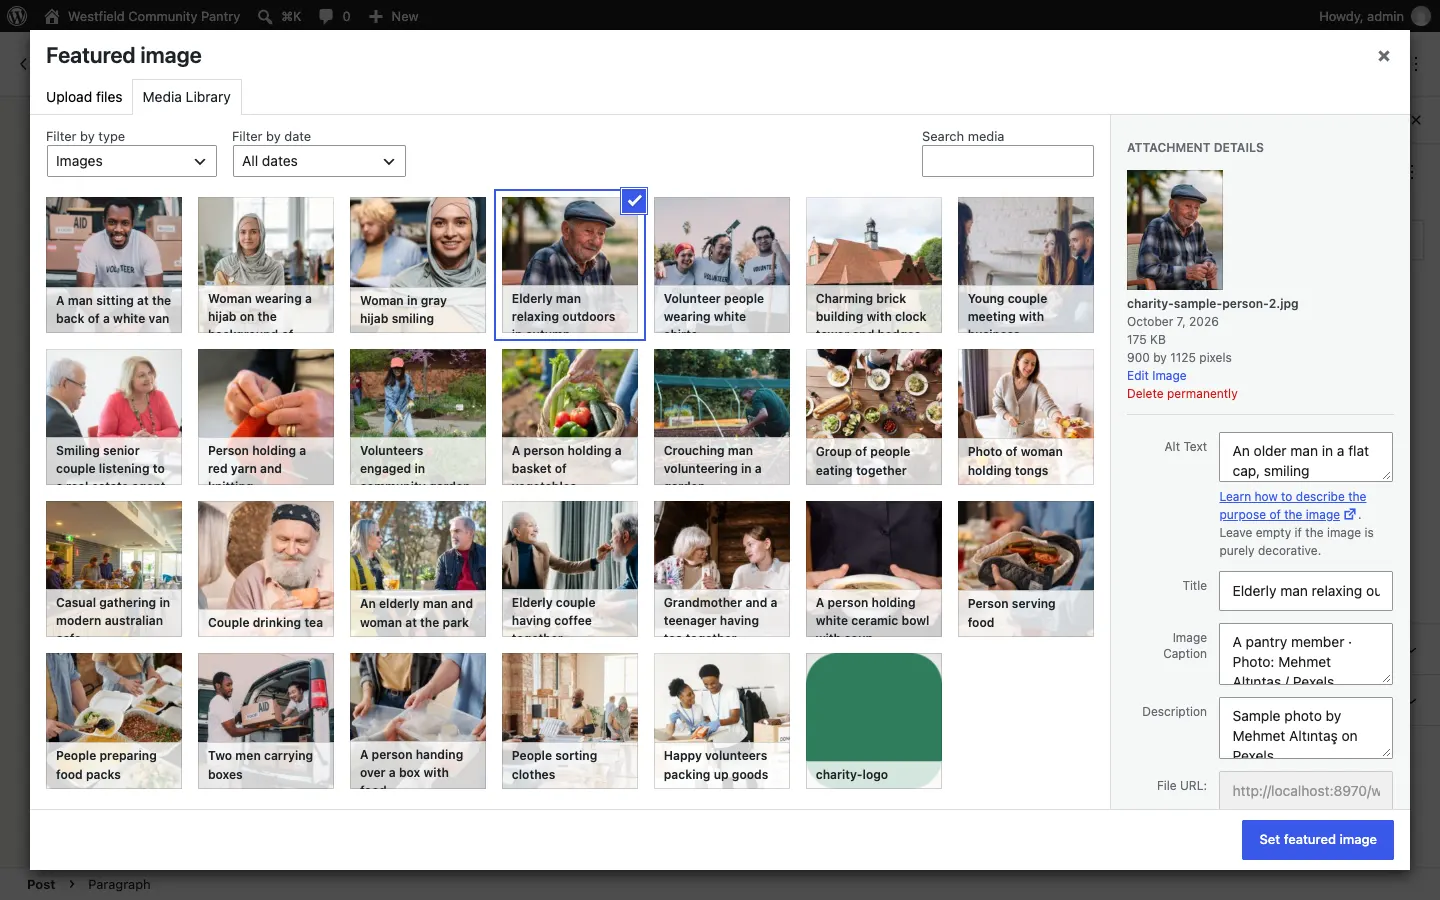The image size is (1440, 900).
Task: Open the comments bubble in admin bar
Action: pos(334,16)
